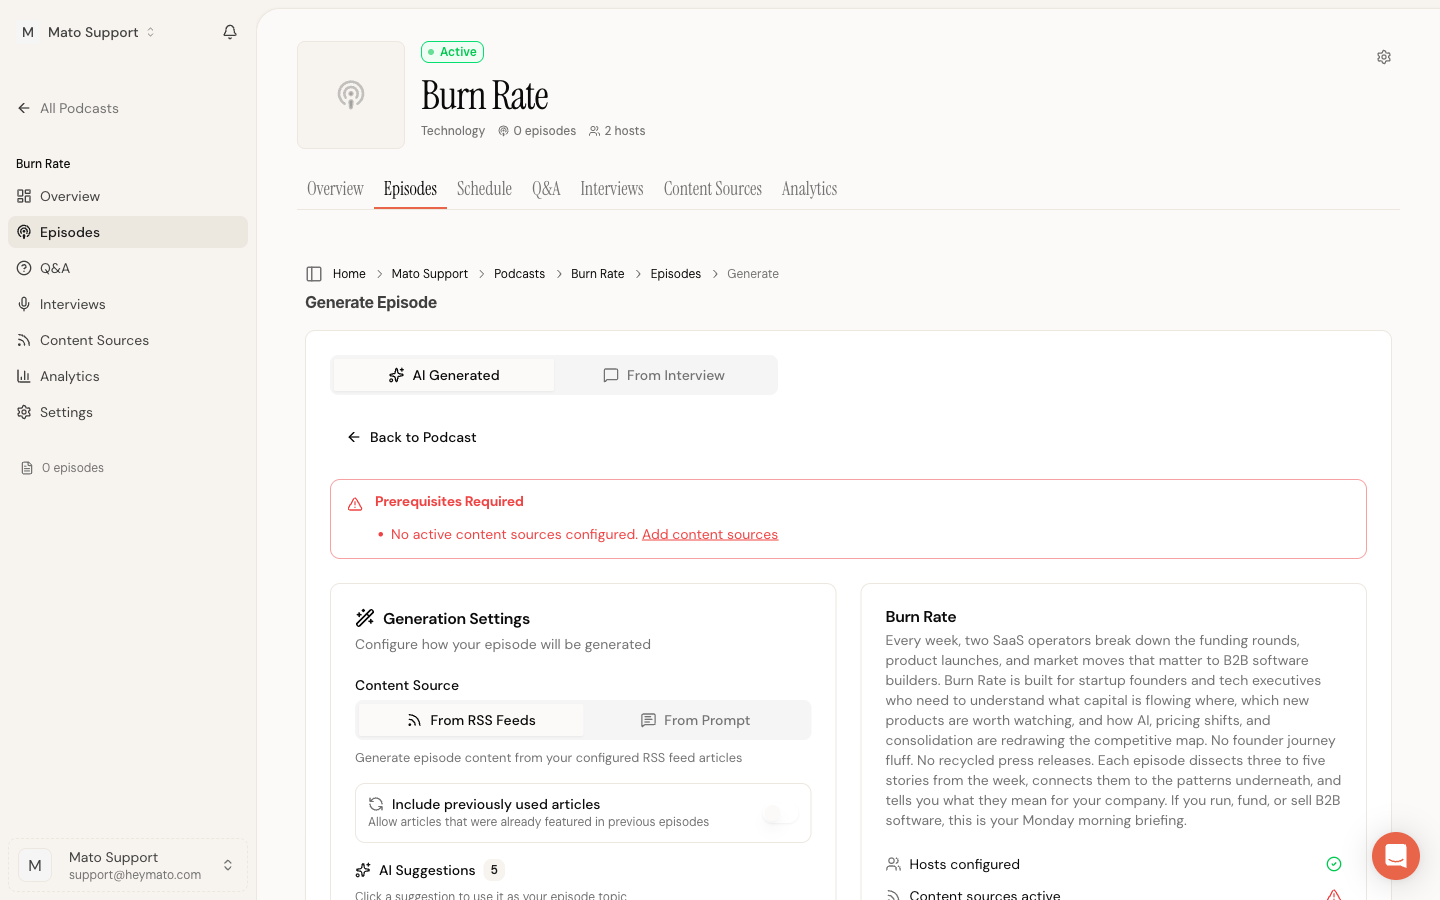This screenshot has height=900, width=1440.
Task: Open the Q&A tab
Action: click(546, 189)
